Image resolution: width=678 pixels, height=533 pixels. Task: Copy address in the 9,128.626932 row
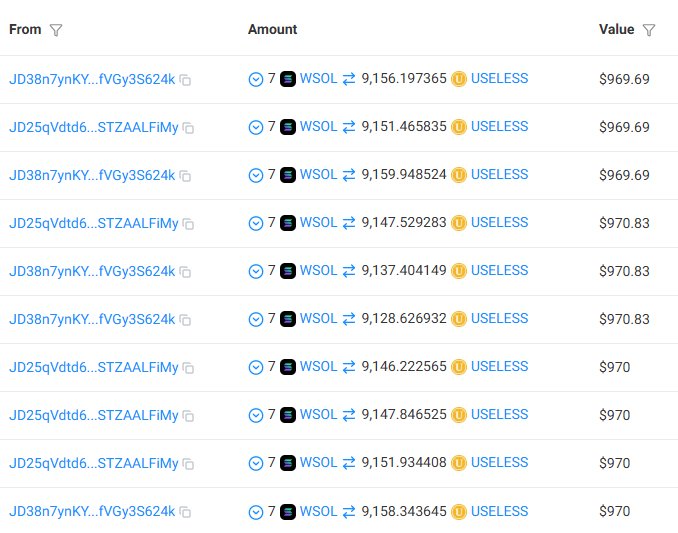click(x=185, y=320)
